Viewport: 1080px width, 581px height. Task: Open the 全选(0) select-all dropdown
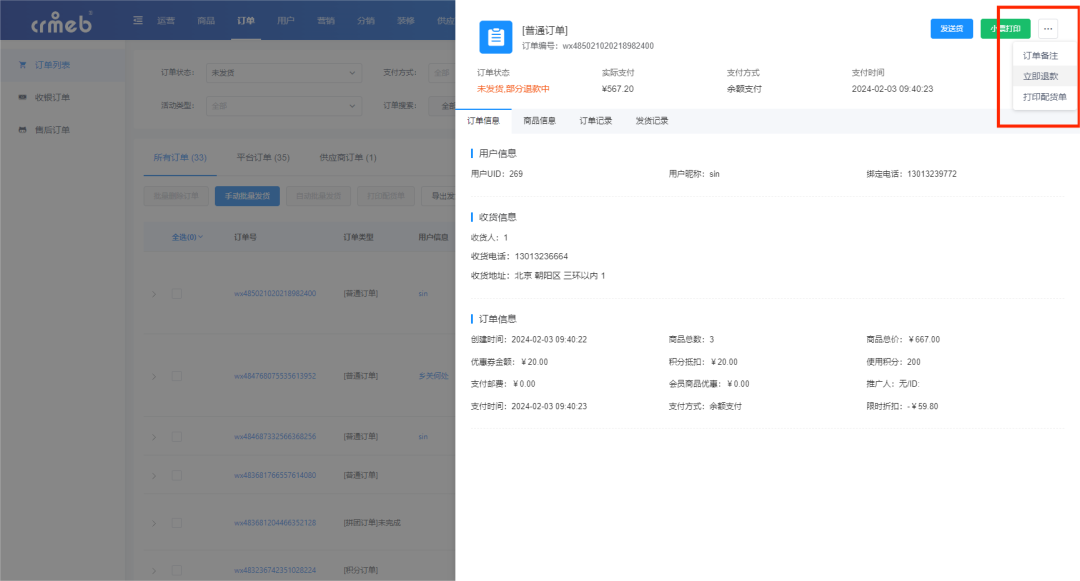point(187,237)
